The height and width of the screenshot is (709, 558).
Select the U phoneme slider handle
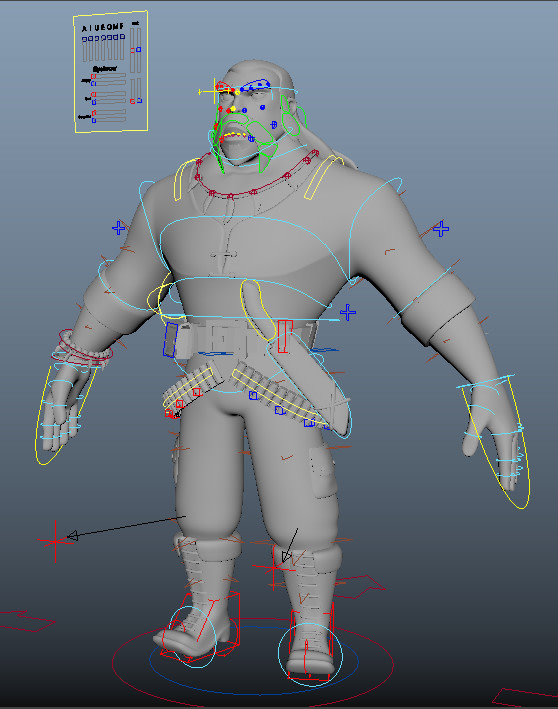[x=97, y=39]
